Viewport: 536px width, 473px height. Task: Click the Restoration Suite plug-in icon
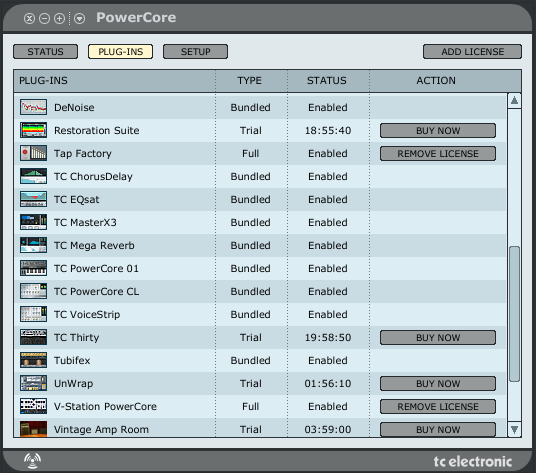tap(33, 130)
